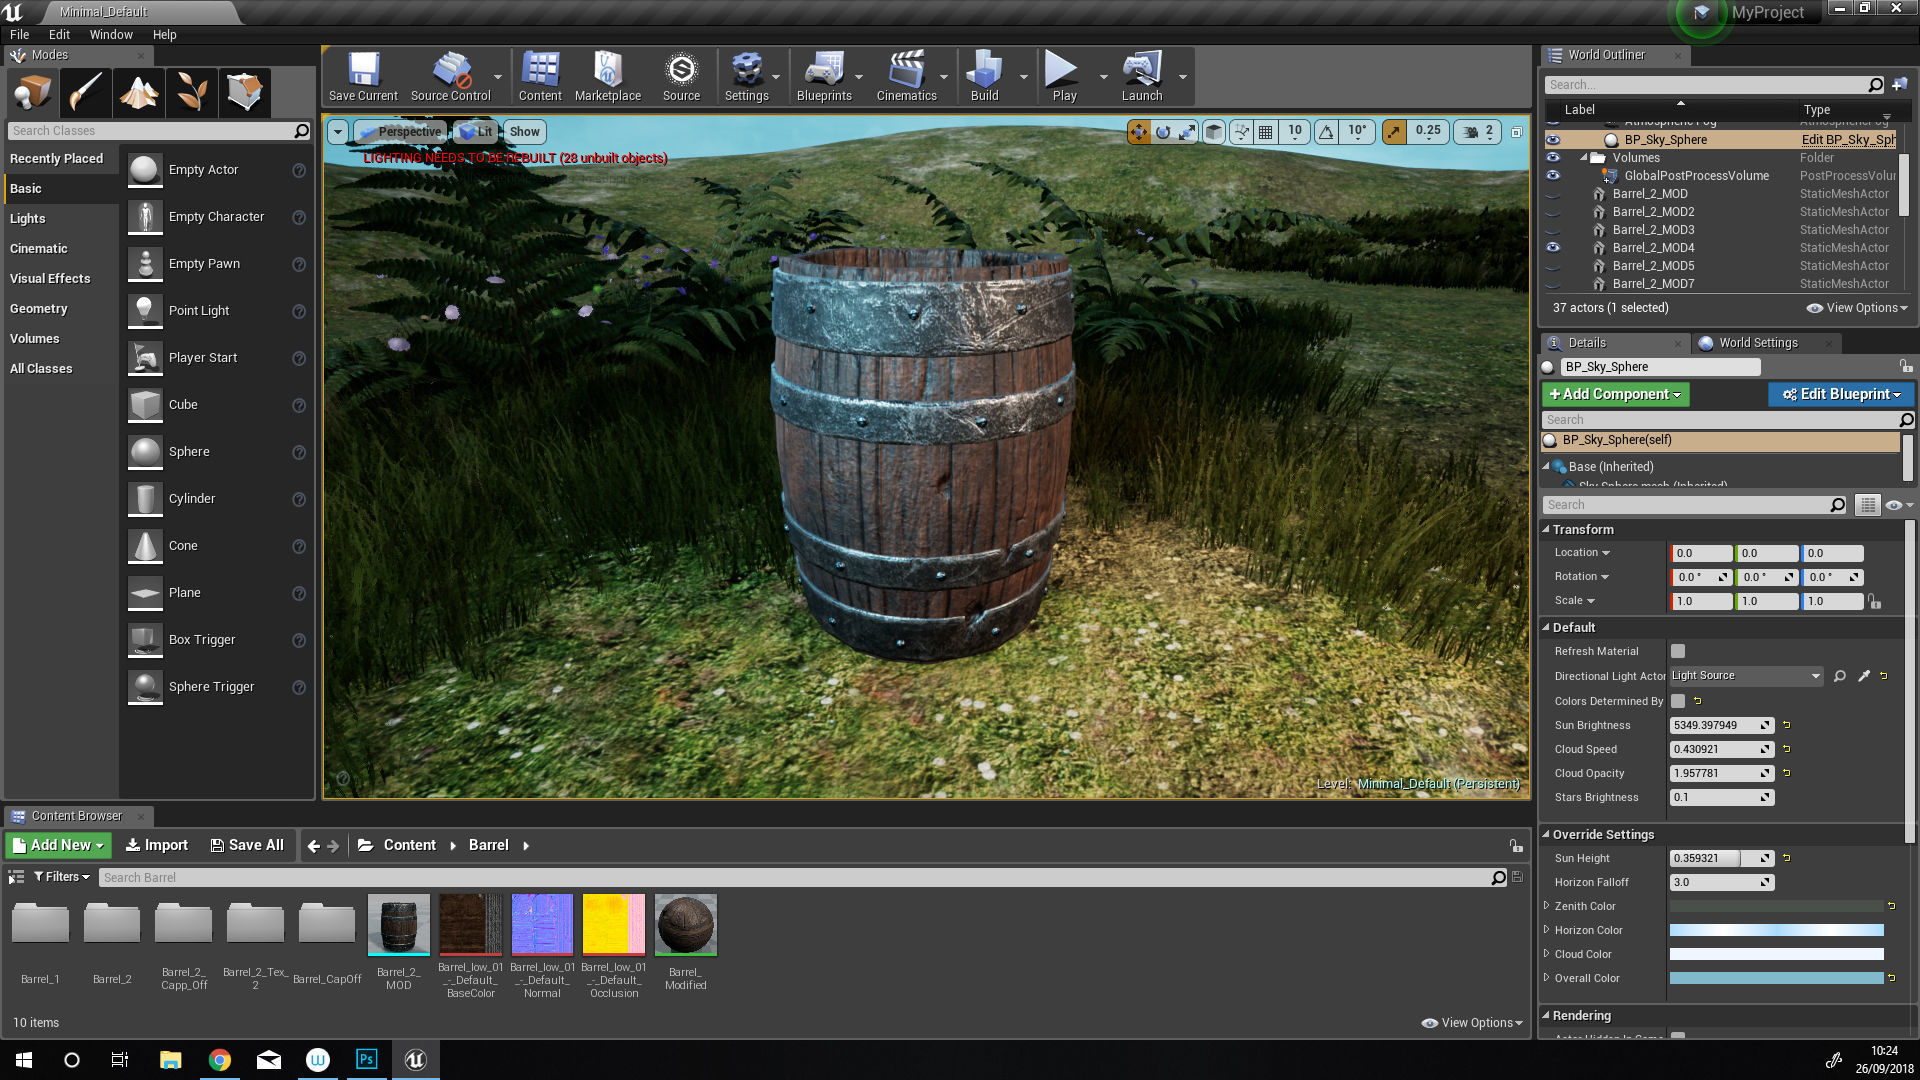Click Import in Content Browser
This screenshot has height=1080, width=1920.
coord(156,846)
